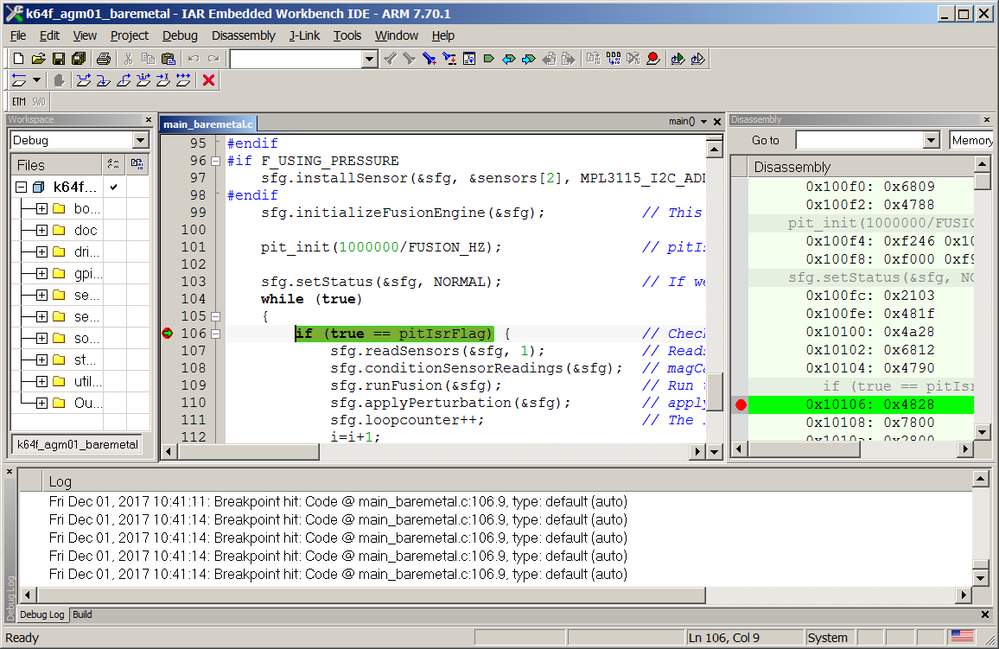Open the Debug configuration dropdown in Workspace

click(x=141, y=140)
